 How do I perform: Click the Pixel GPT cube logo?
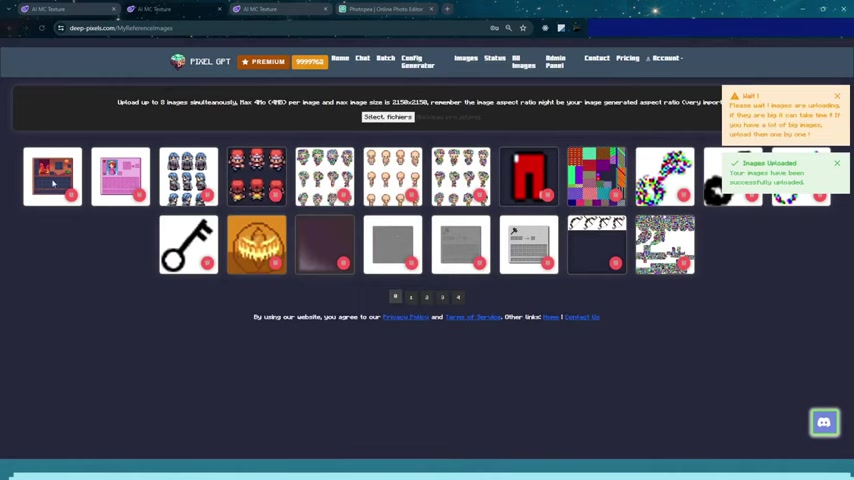pos(178,62)
